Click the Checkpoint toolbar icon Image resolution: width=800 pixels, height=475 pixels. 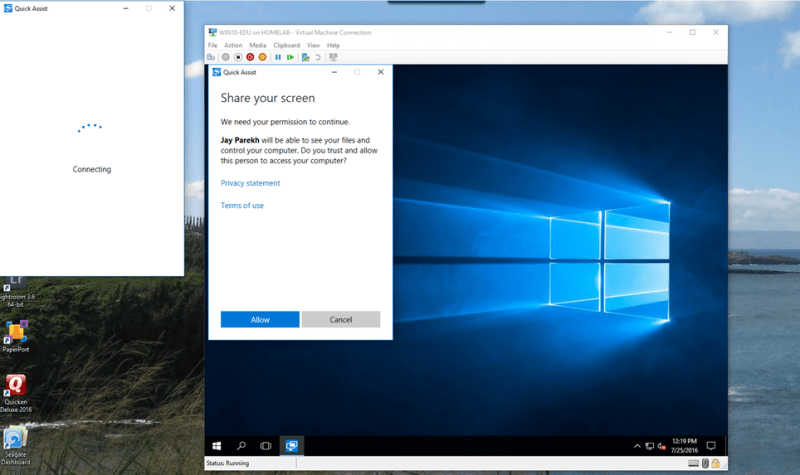point(305,57)
